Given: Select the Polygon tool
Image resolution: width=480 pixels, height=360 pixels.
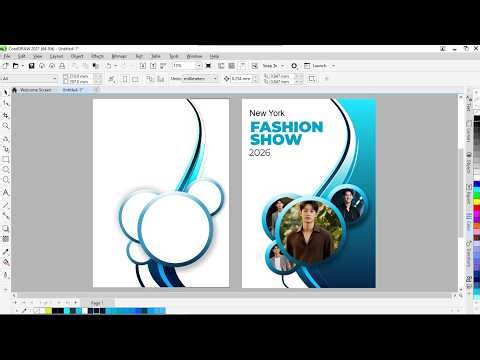Looking at the screenshot, I should click(6, 180).
